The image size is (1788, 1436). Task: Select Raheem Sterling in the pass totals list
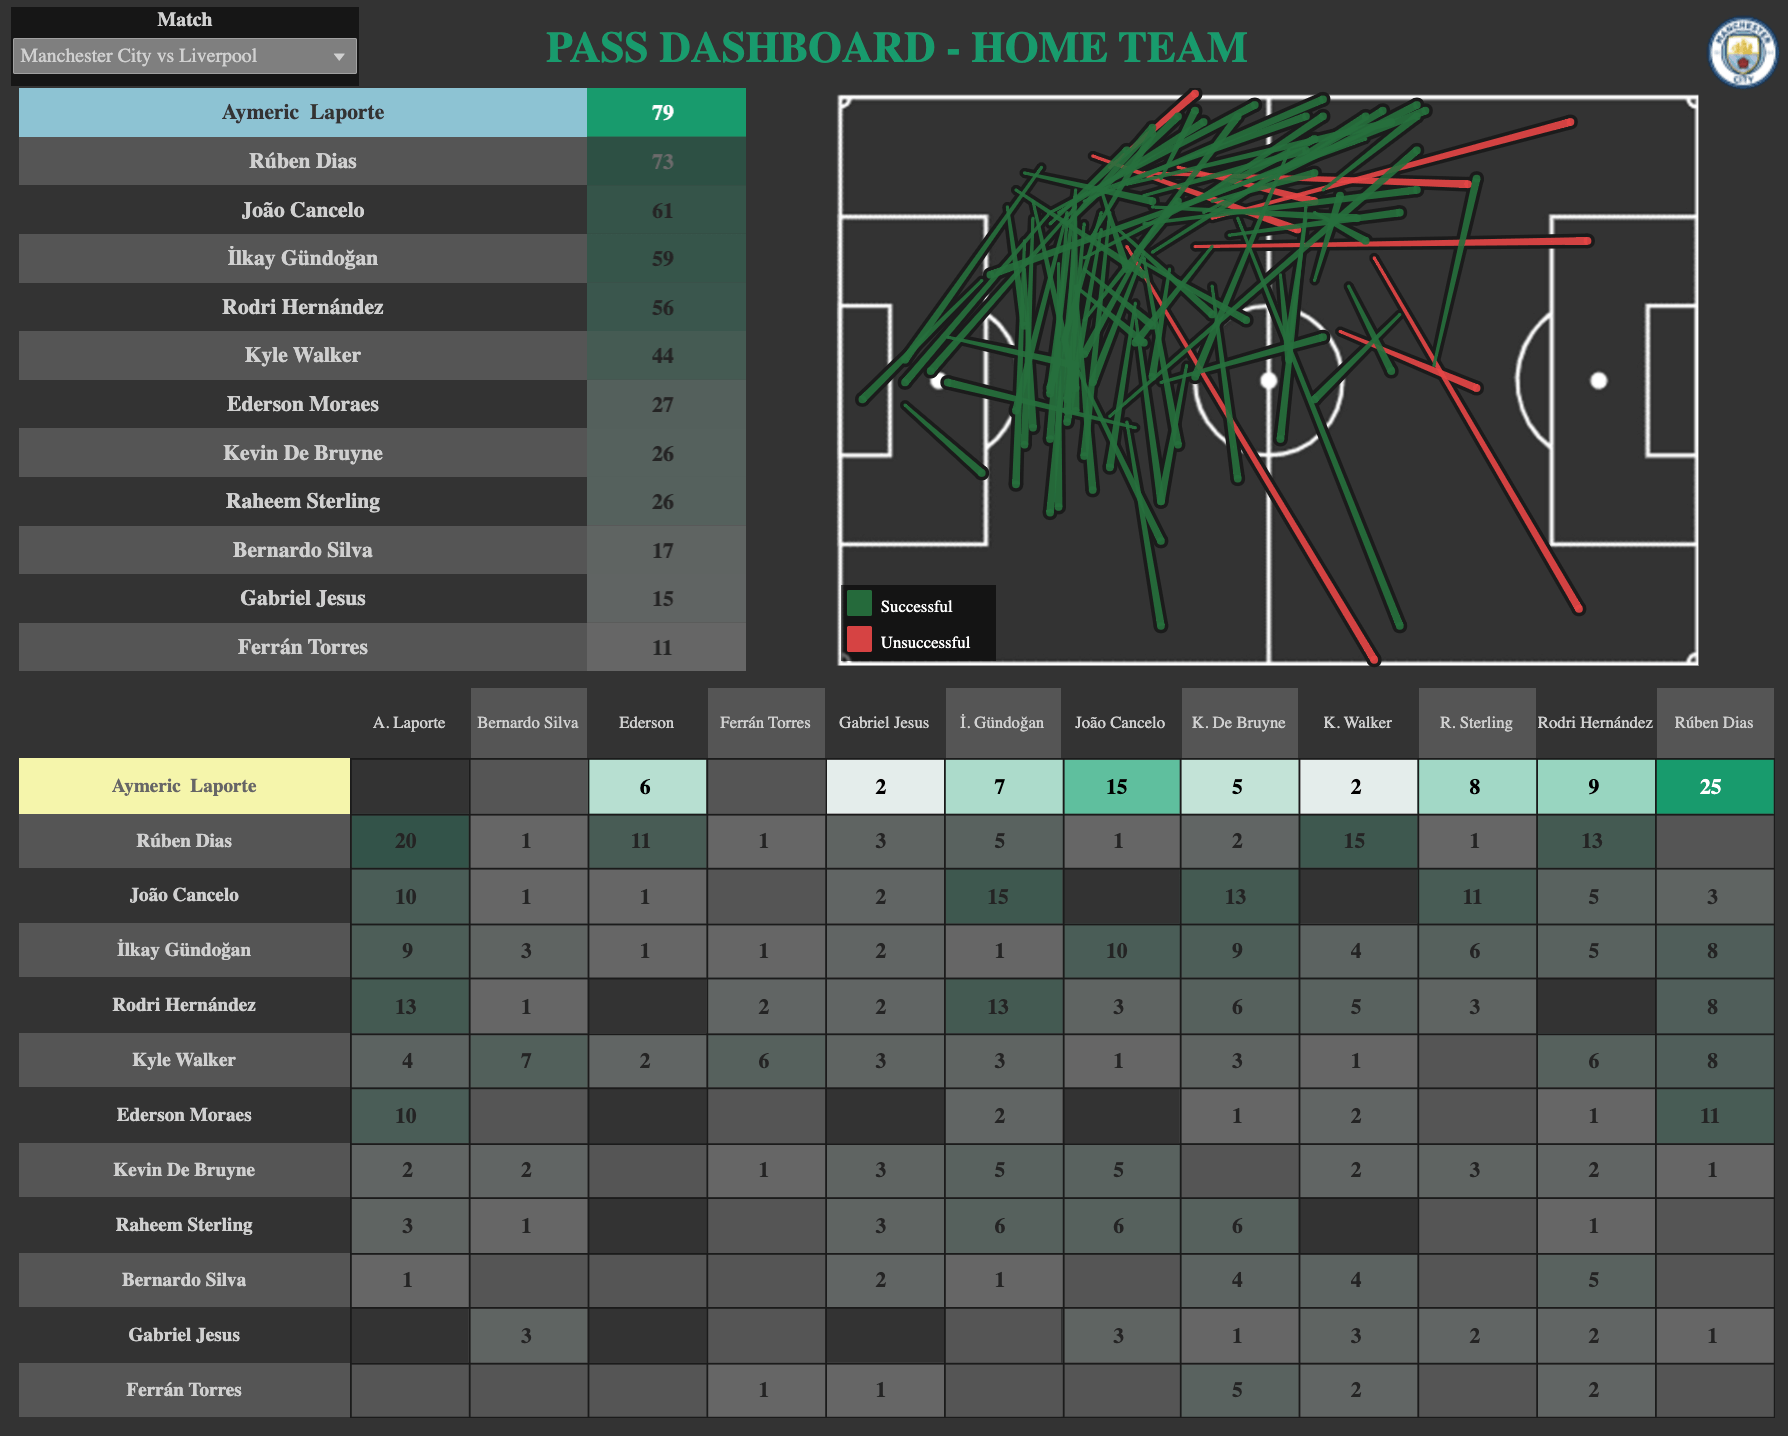pyautogui.click(x=303, y=501)
